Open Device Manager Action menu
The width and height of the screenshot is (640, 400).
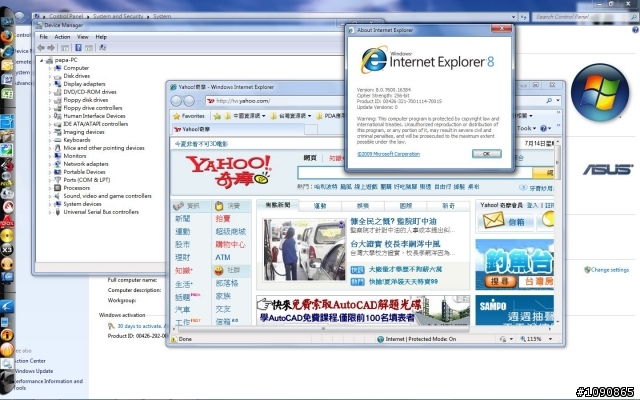coord(62,37)
